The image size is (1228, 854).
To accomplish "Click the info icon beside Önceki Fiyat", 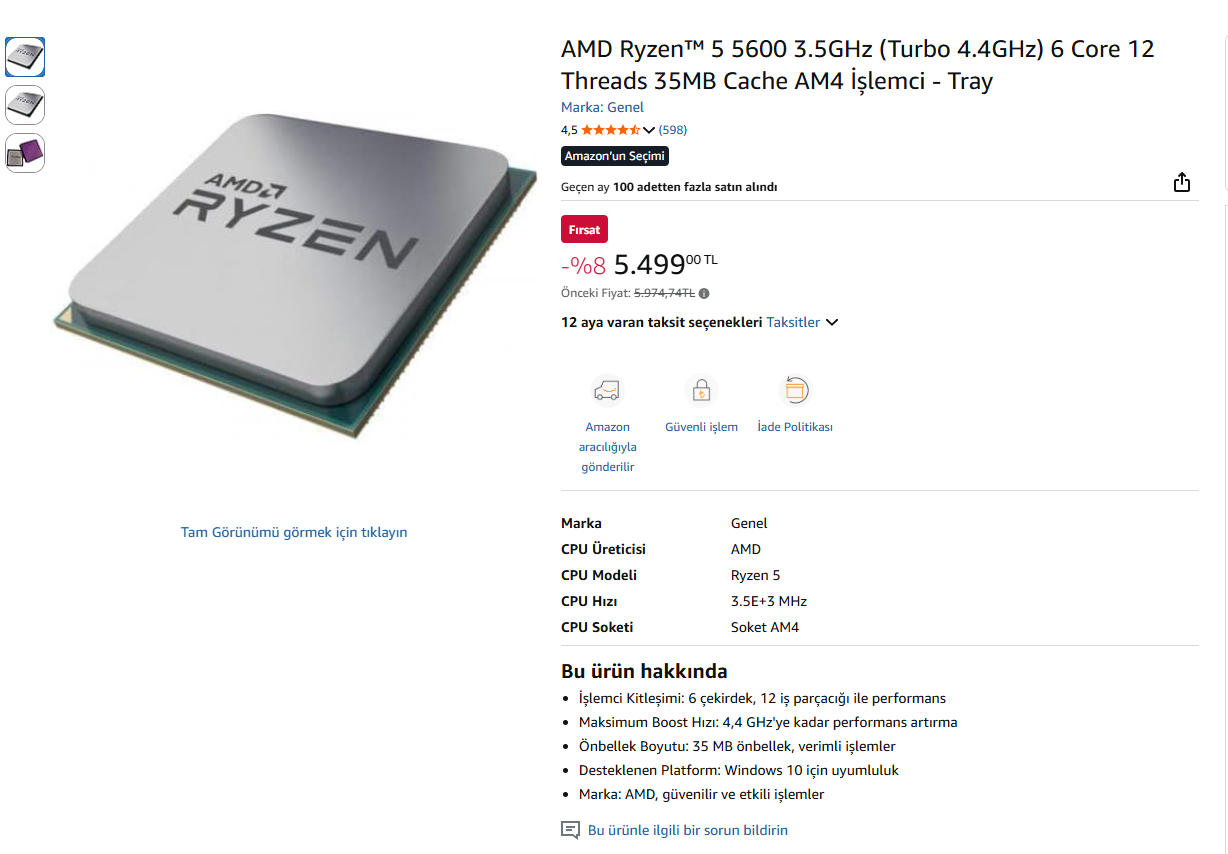I will click(704, 294).
